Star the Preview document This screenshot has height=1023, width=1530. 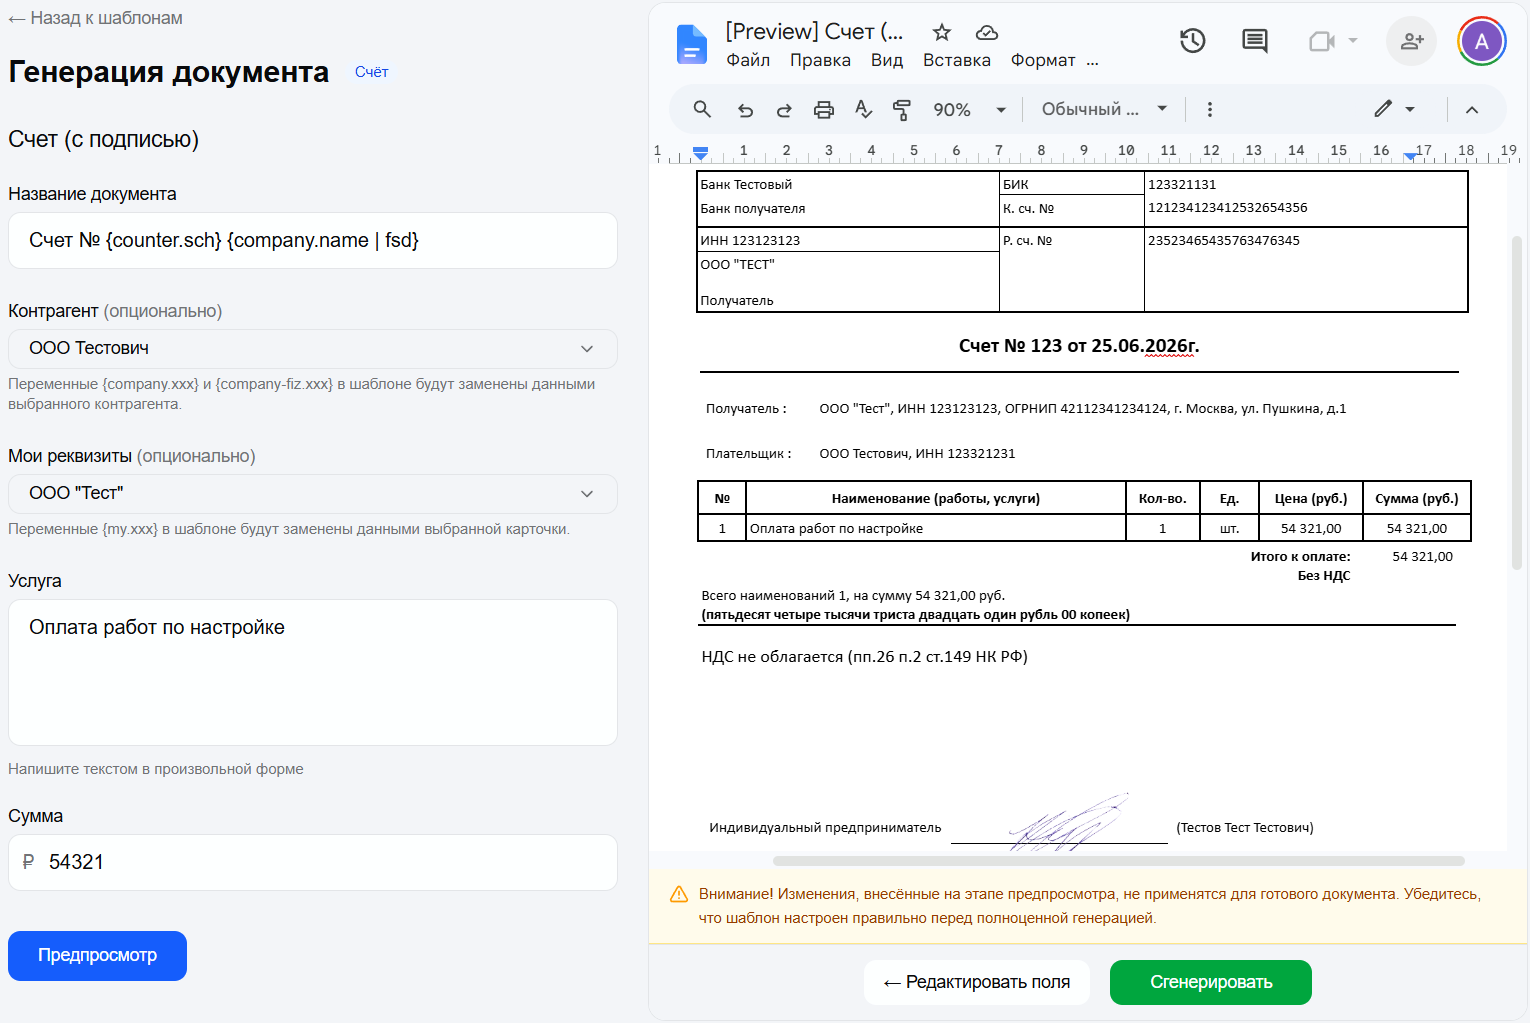[x=941, y=32]
